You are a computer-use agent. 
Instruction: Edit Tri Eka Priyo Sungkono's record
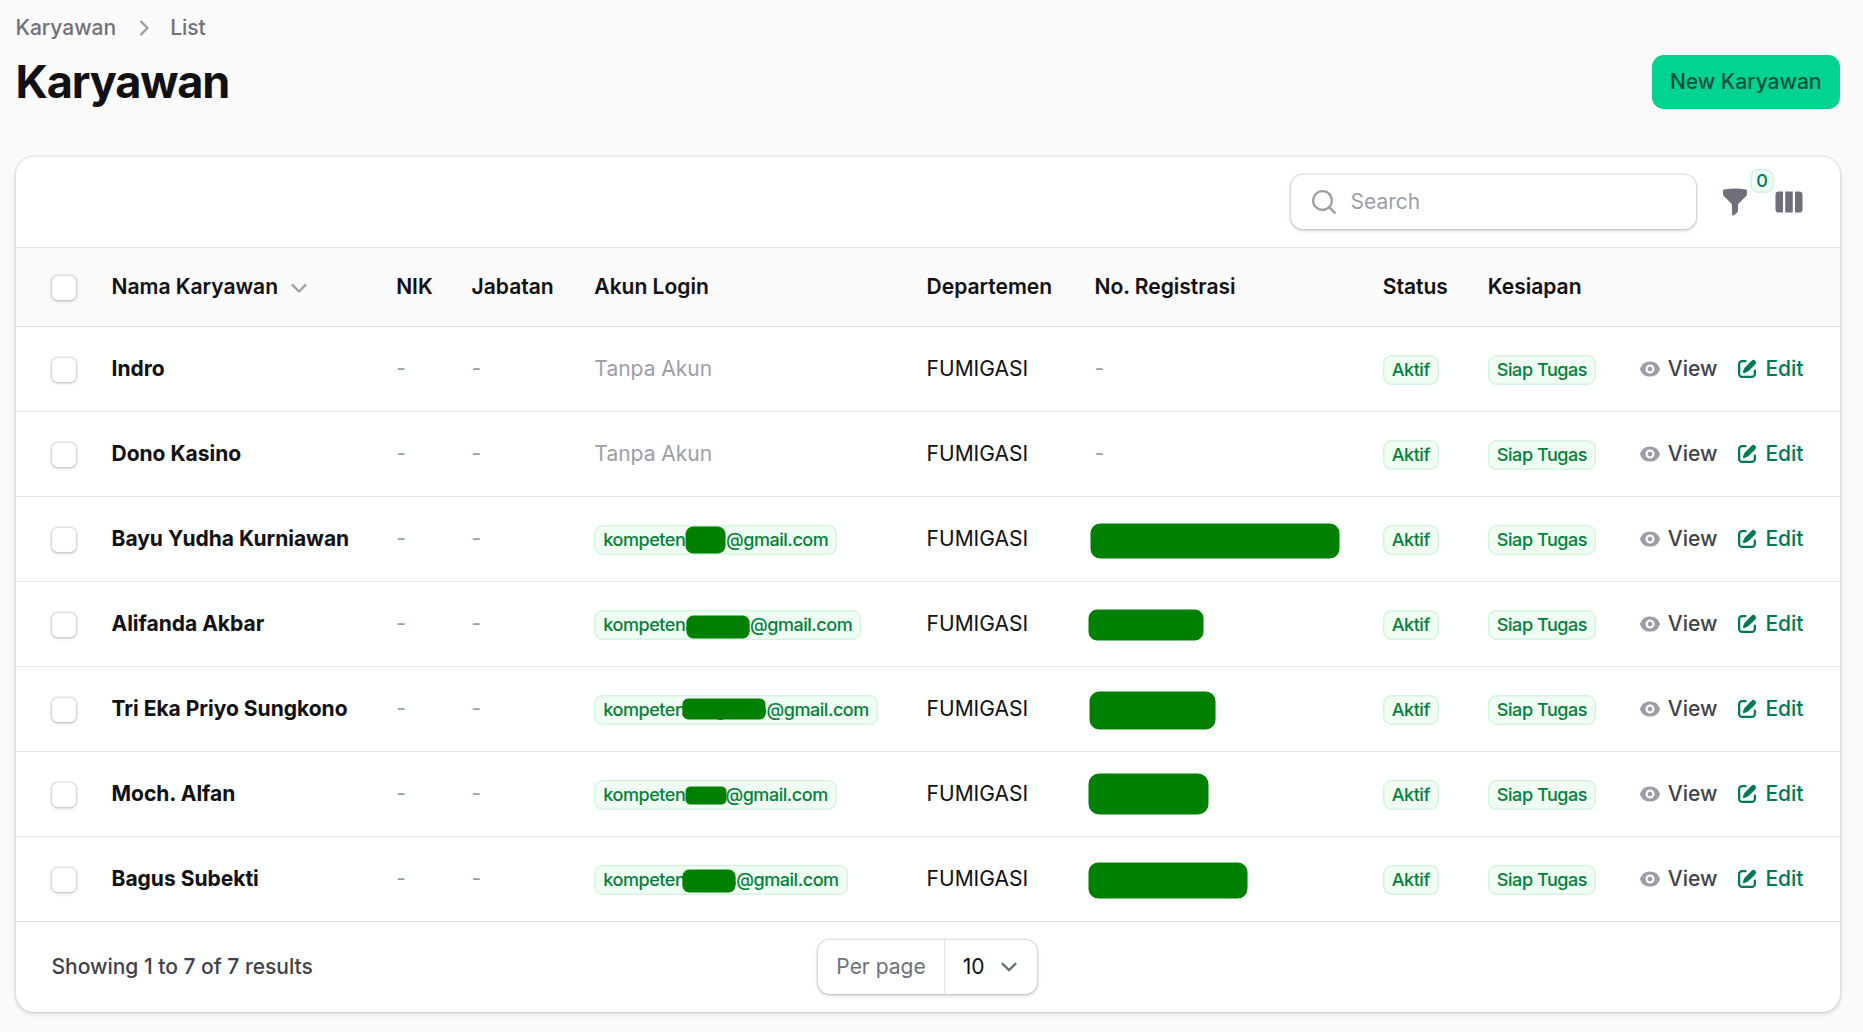(1770, 709)
